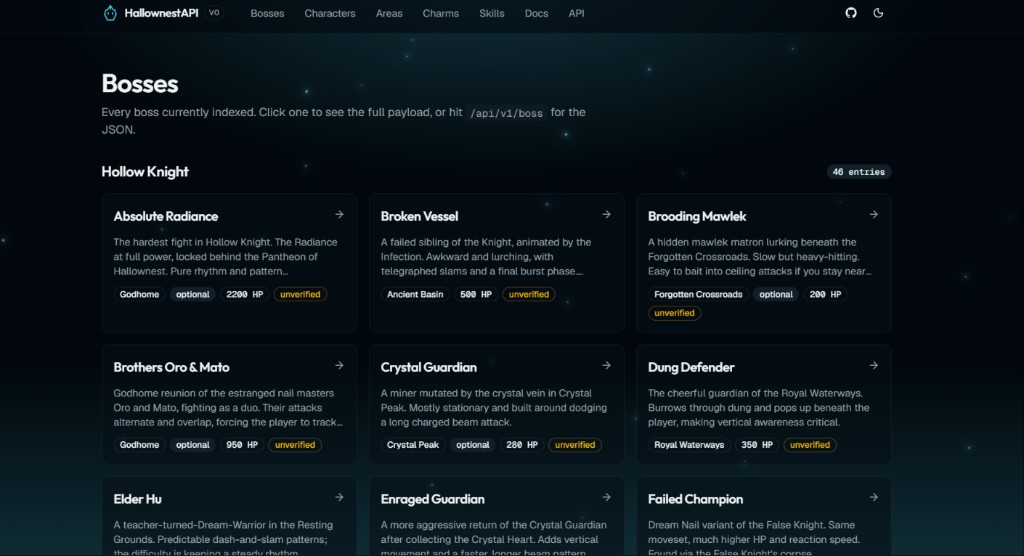This screenshot has width=1024, height=556.
Task: Click the V0 version badge
Action: click(214, 12)
